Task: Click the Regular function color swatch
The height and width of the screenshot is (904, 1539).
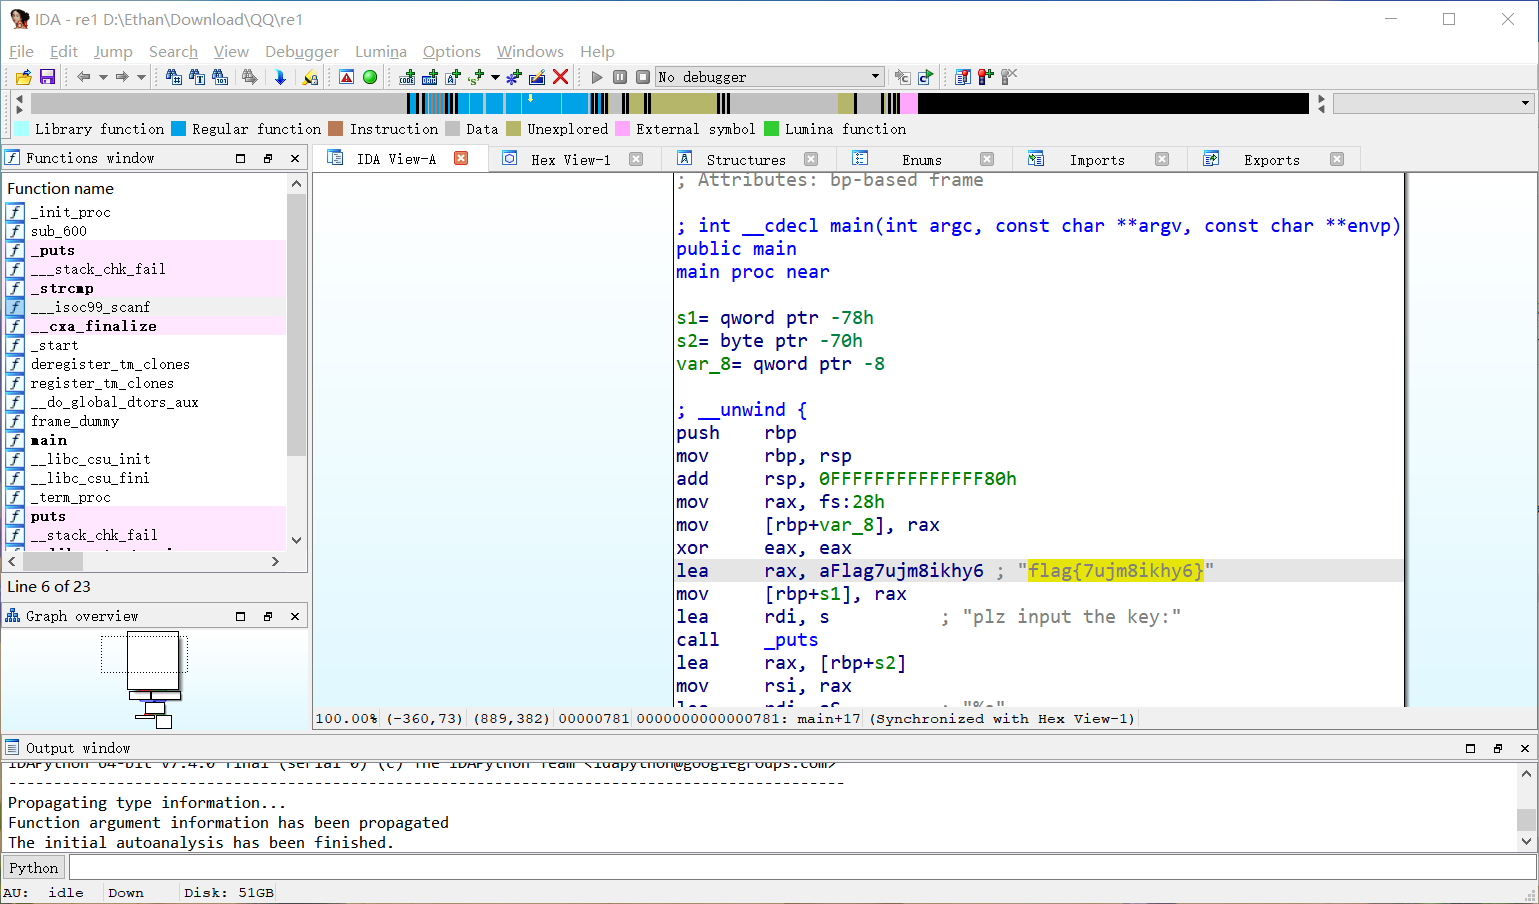Action: click(178, 128)
